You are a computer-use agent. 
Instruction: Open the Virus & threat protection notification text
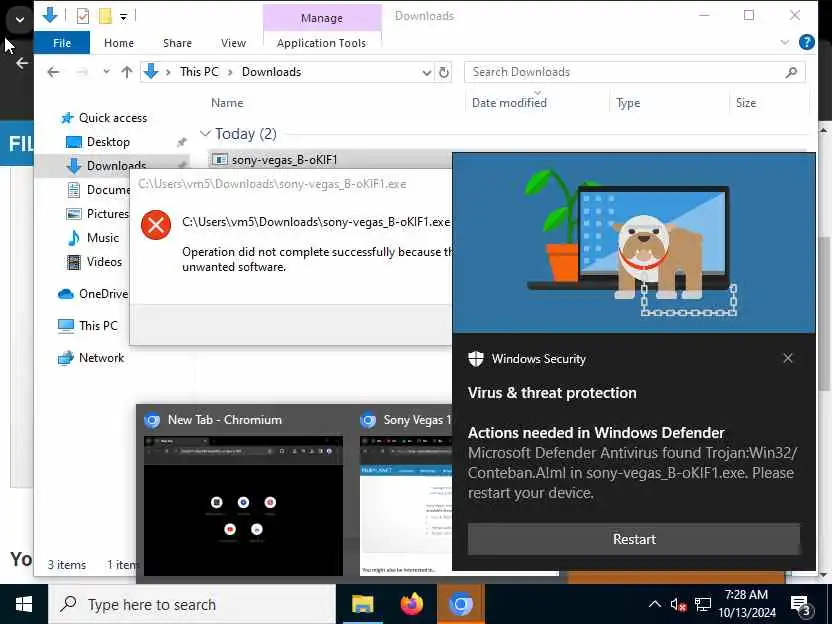click(552, 393)
